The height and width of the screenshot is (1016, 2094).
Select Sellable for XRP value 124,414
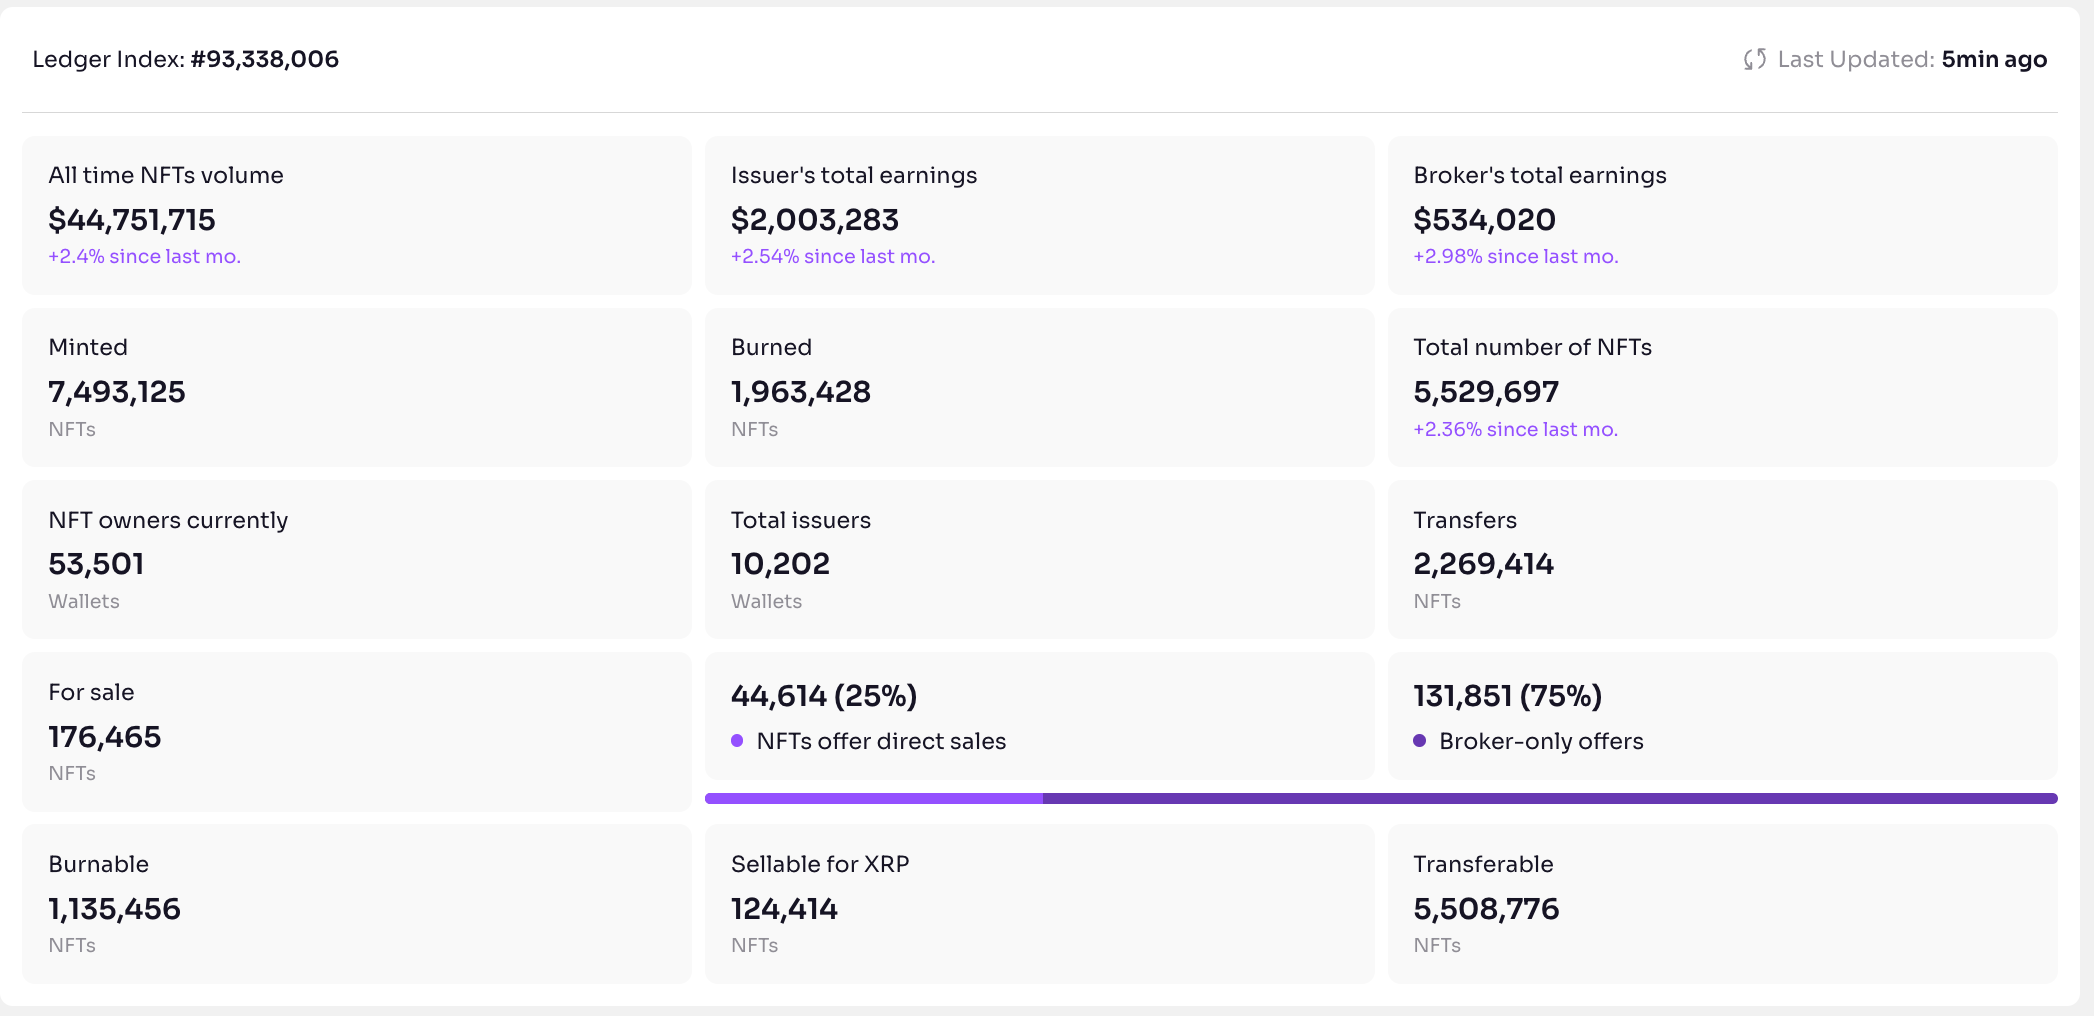(x=784, y=909)
